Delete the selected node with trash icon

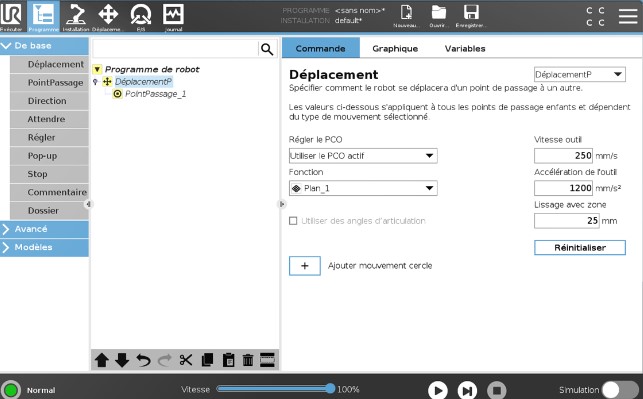point(248,360)
